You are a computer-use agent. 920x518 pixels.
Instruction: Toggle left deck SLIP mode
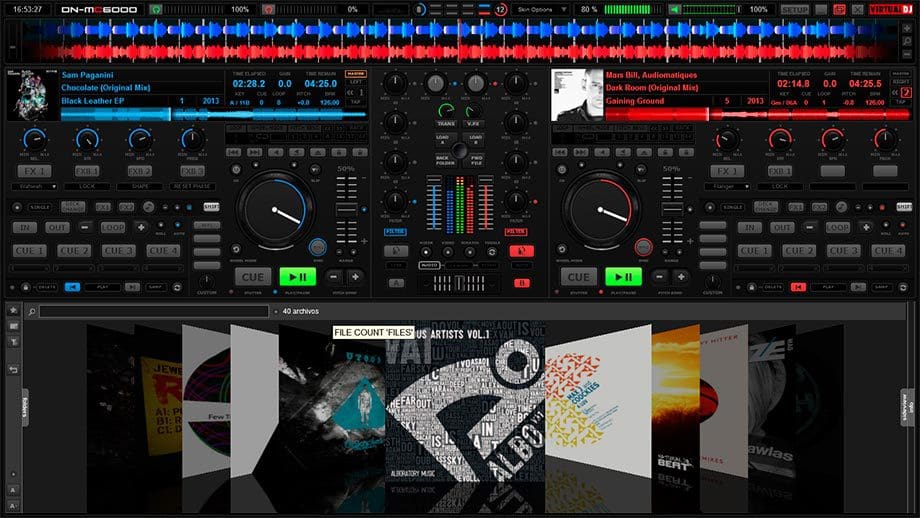point(315,170)
